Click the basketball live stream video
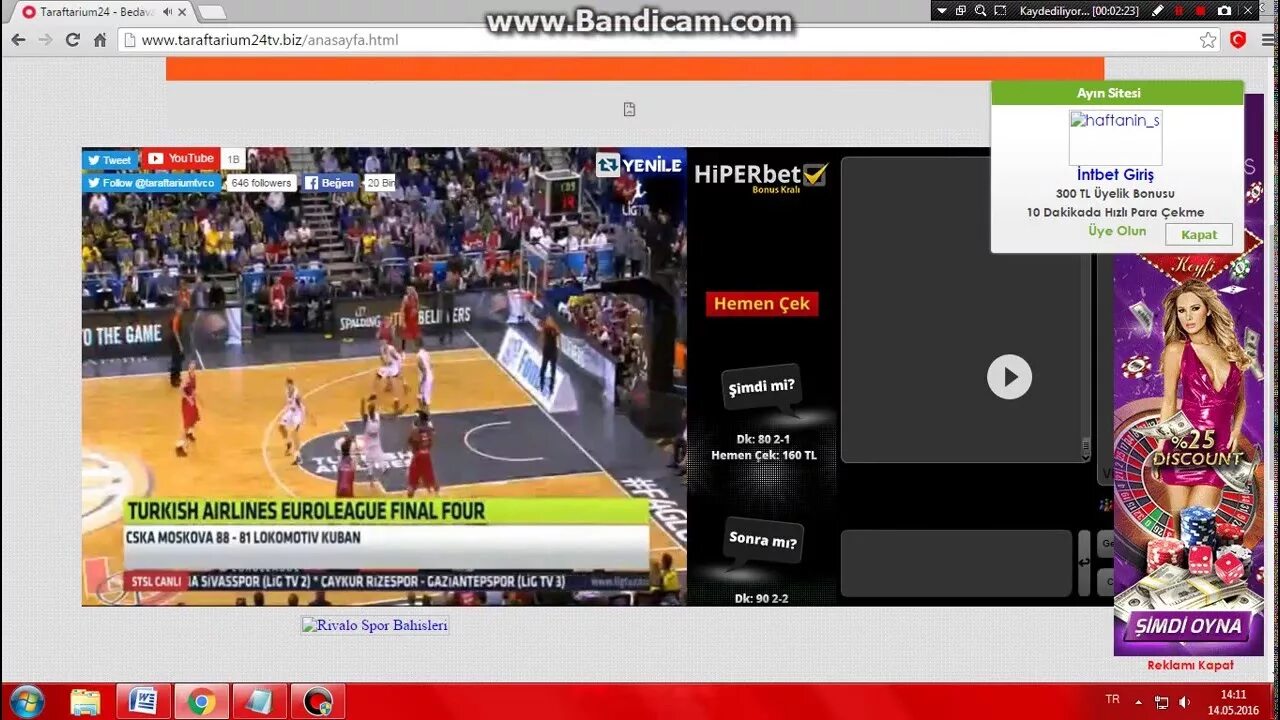Image resolution: width=1280 pixels, height=720 pixels. coord(384,376)
